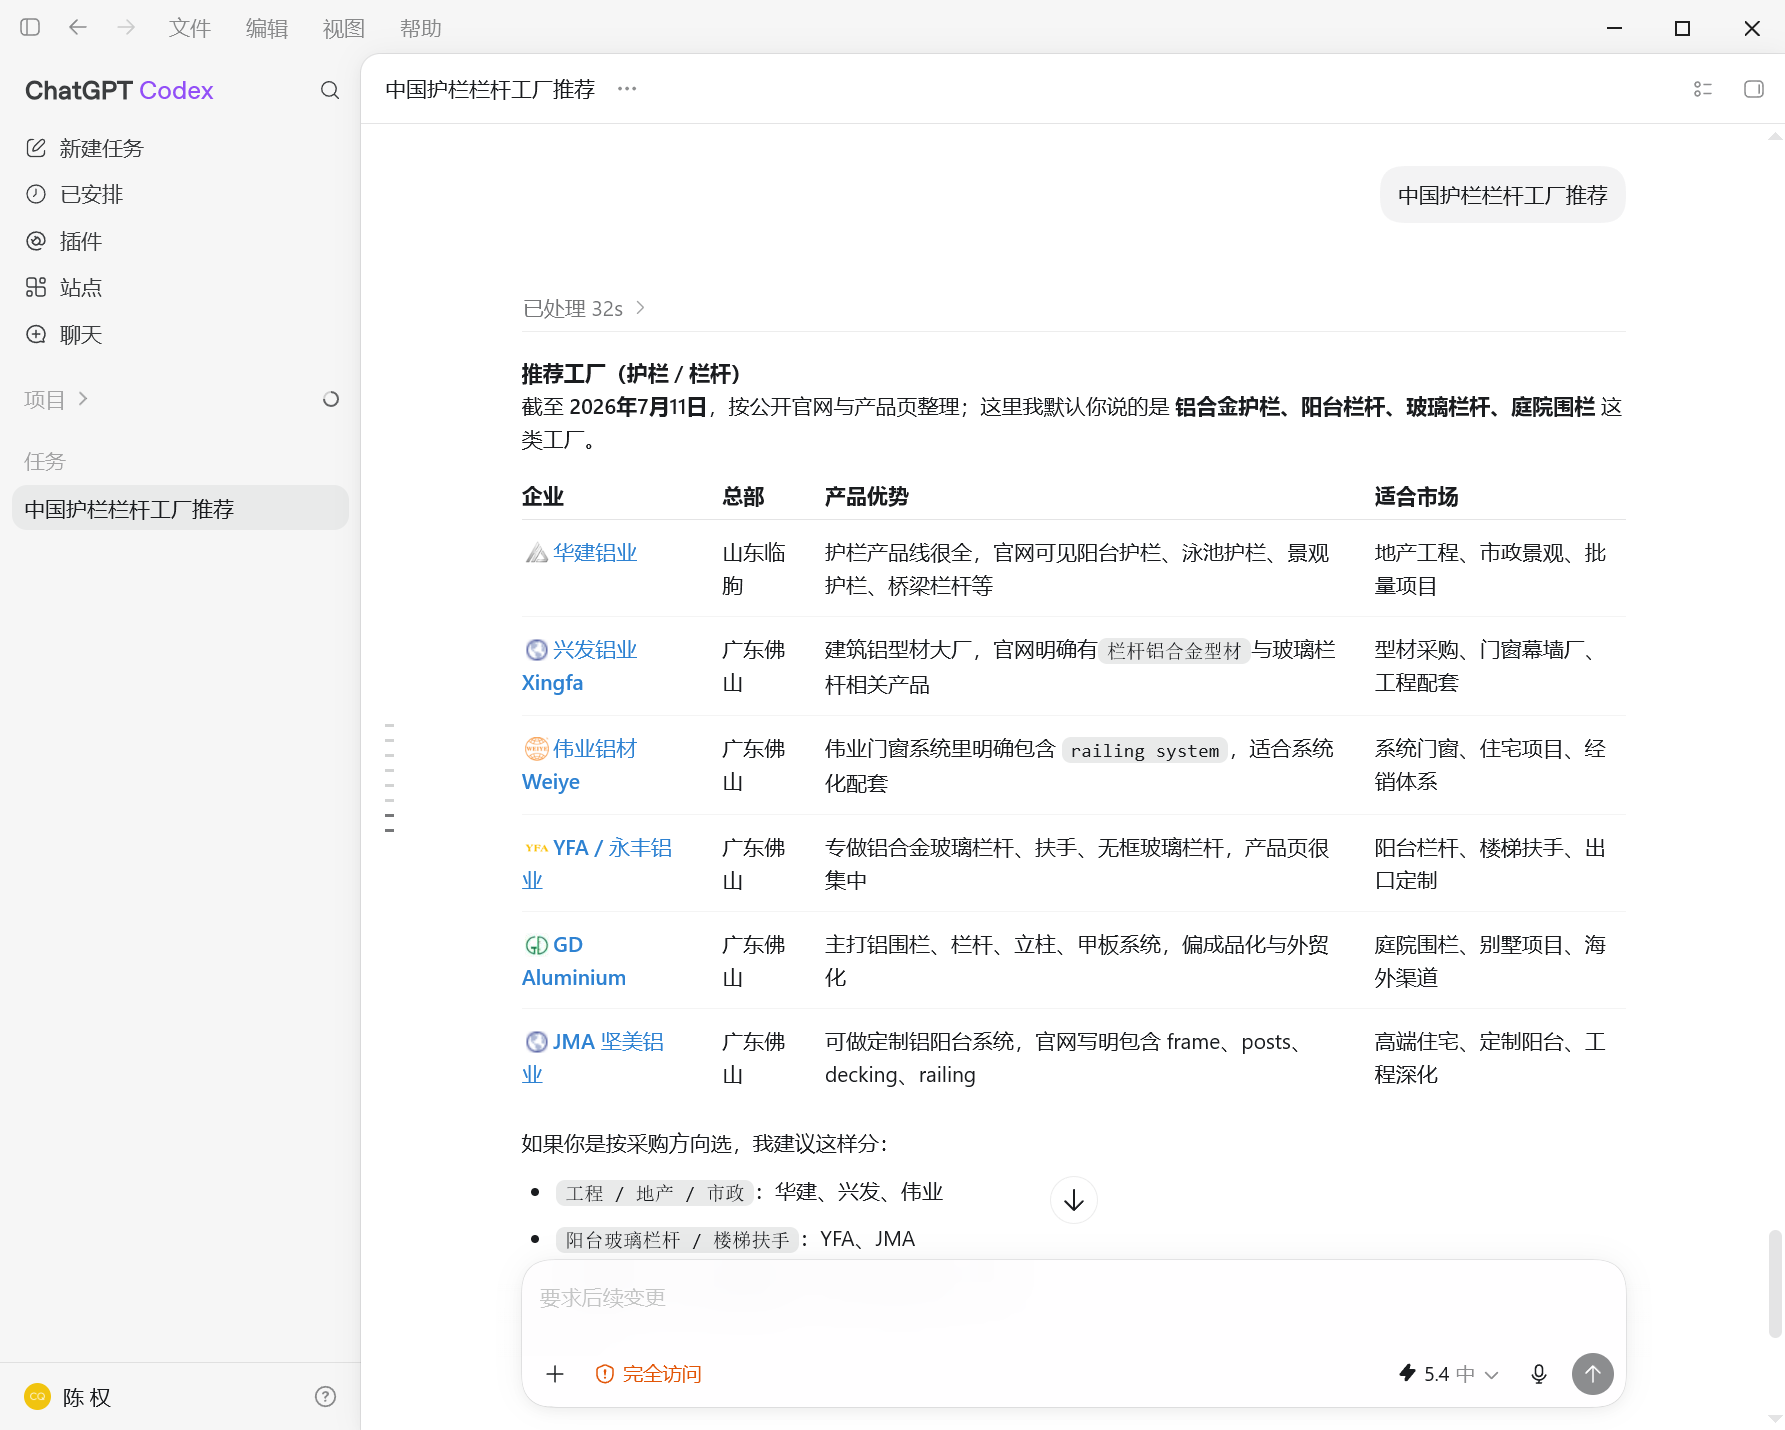Click the 栏杆铝合金型材 code tag

click(1174, 651)
